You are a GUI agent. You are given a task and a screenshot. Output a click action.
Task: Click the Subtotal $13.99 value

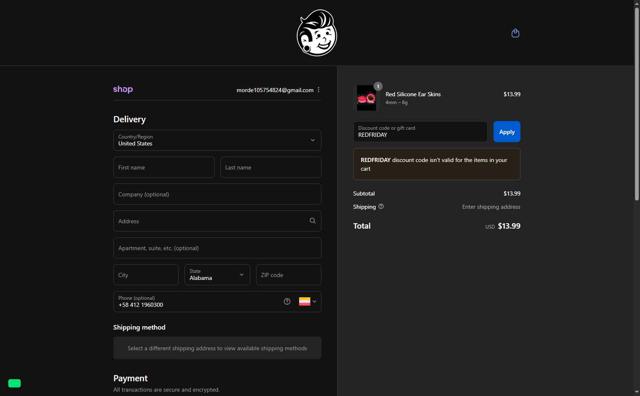point(512,194)
